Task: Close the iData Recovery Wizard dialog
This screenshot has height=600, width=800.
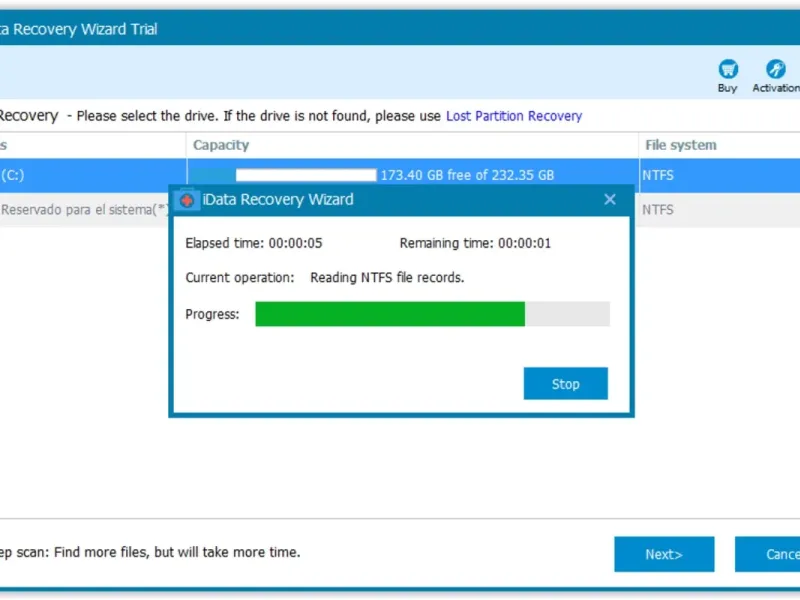Action: [x=610, y=199]
